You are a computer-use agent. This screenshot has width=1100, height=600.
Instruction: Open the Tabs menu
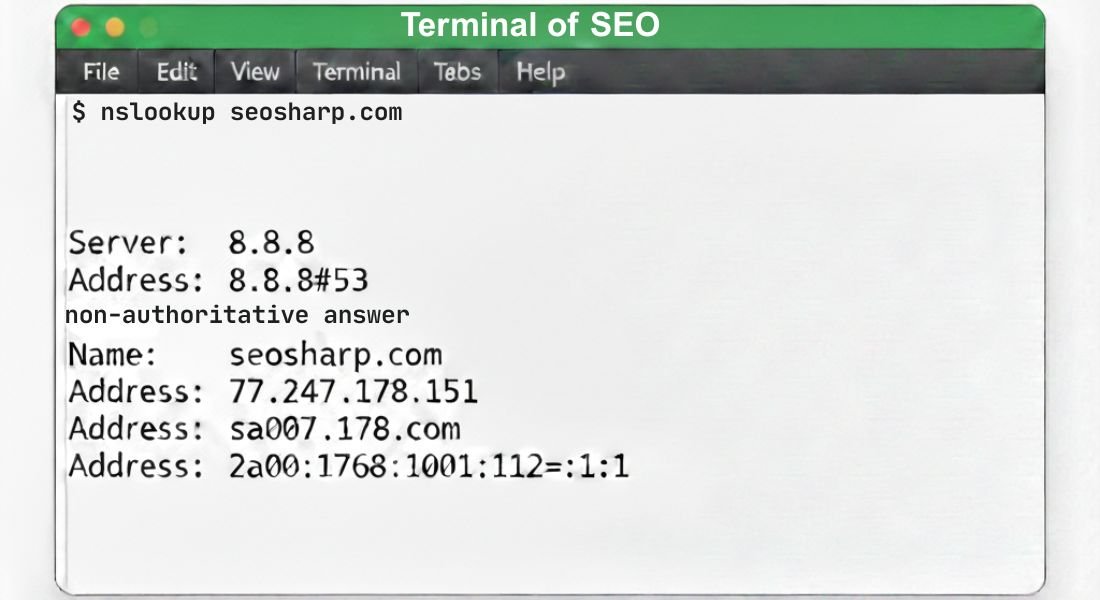tap(457, 72)
